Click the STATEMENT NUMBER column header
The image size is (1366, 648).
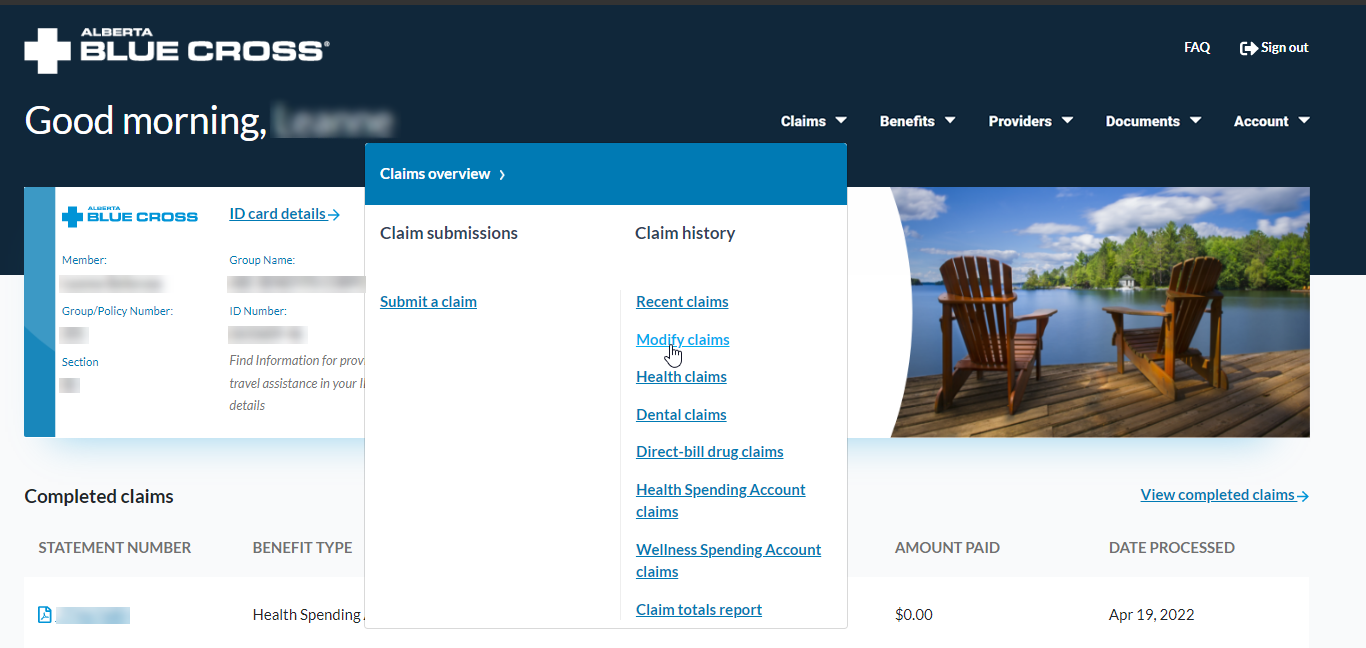pyautogui.click(x=115, y=547)
